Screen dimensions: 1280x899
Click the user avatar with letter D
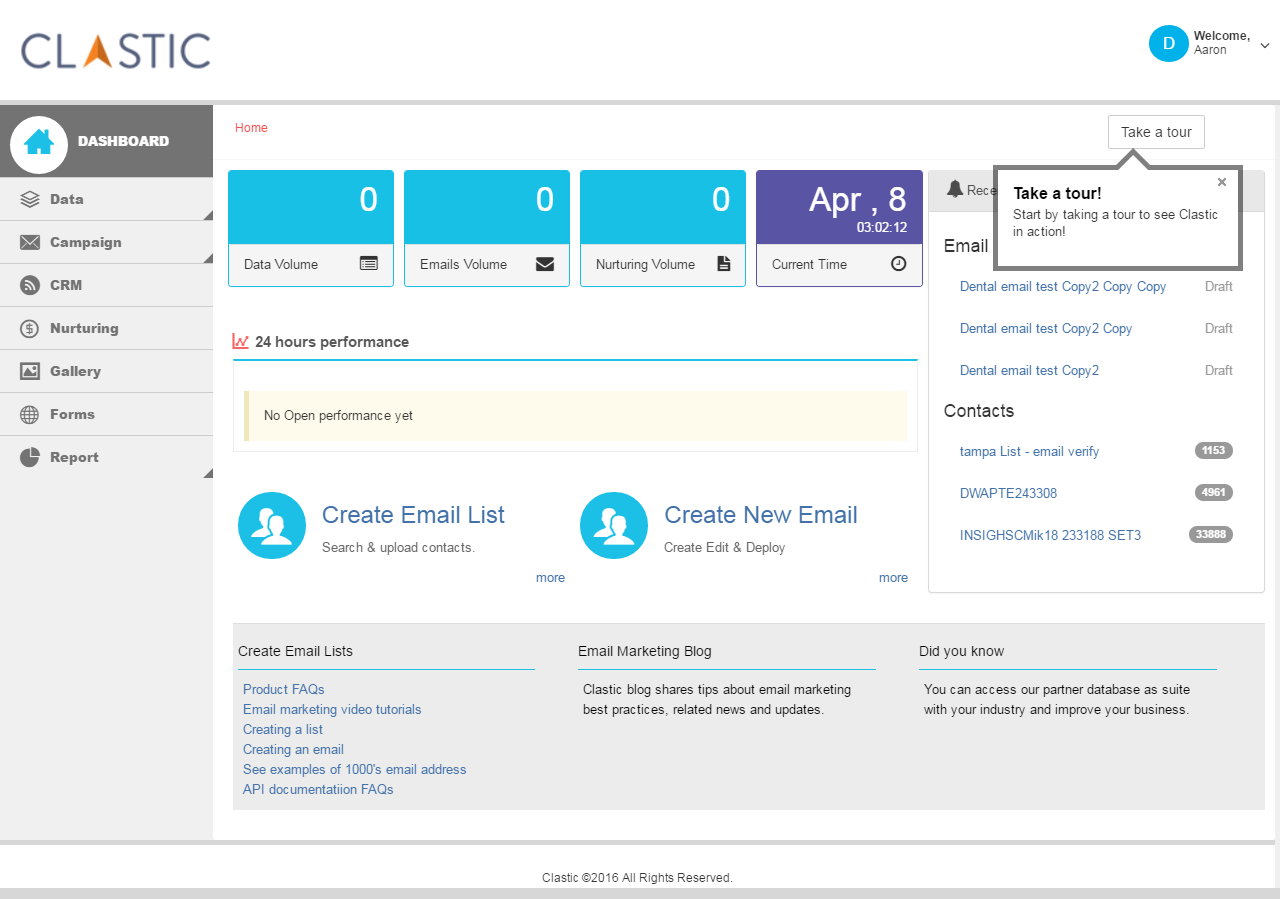pyautogui.click(x=1168, y=43)
